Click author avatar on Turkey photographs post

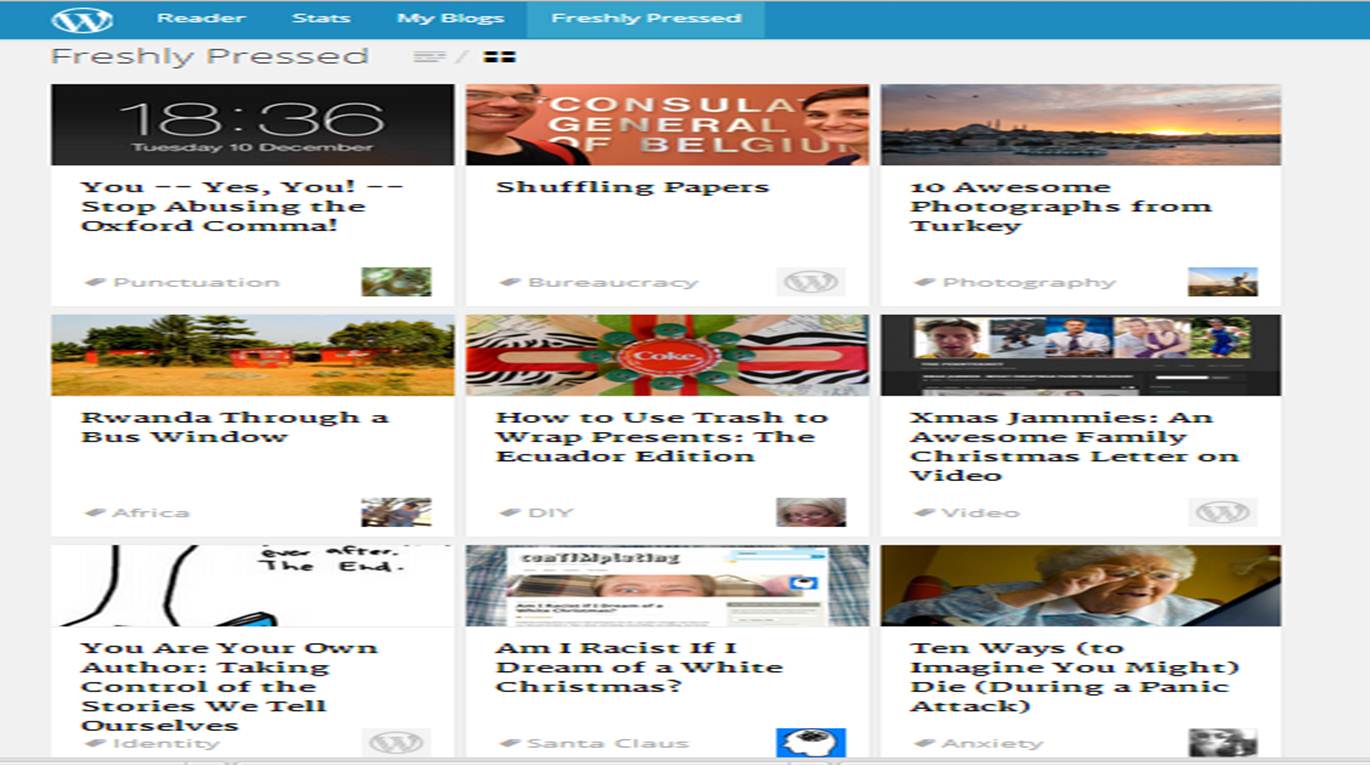pyautogui.click(x=1222, y=282)
